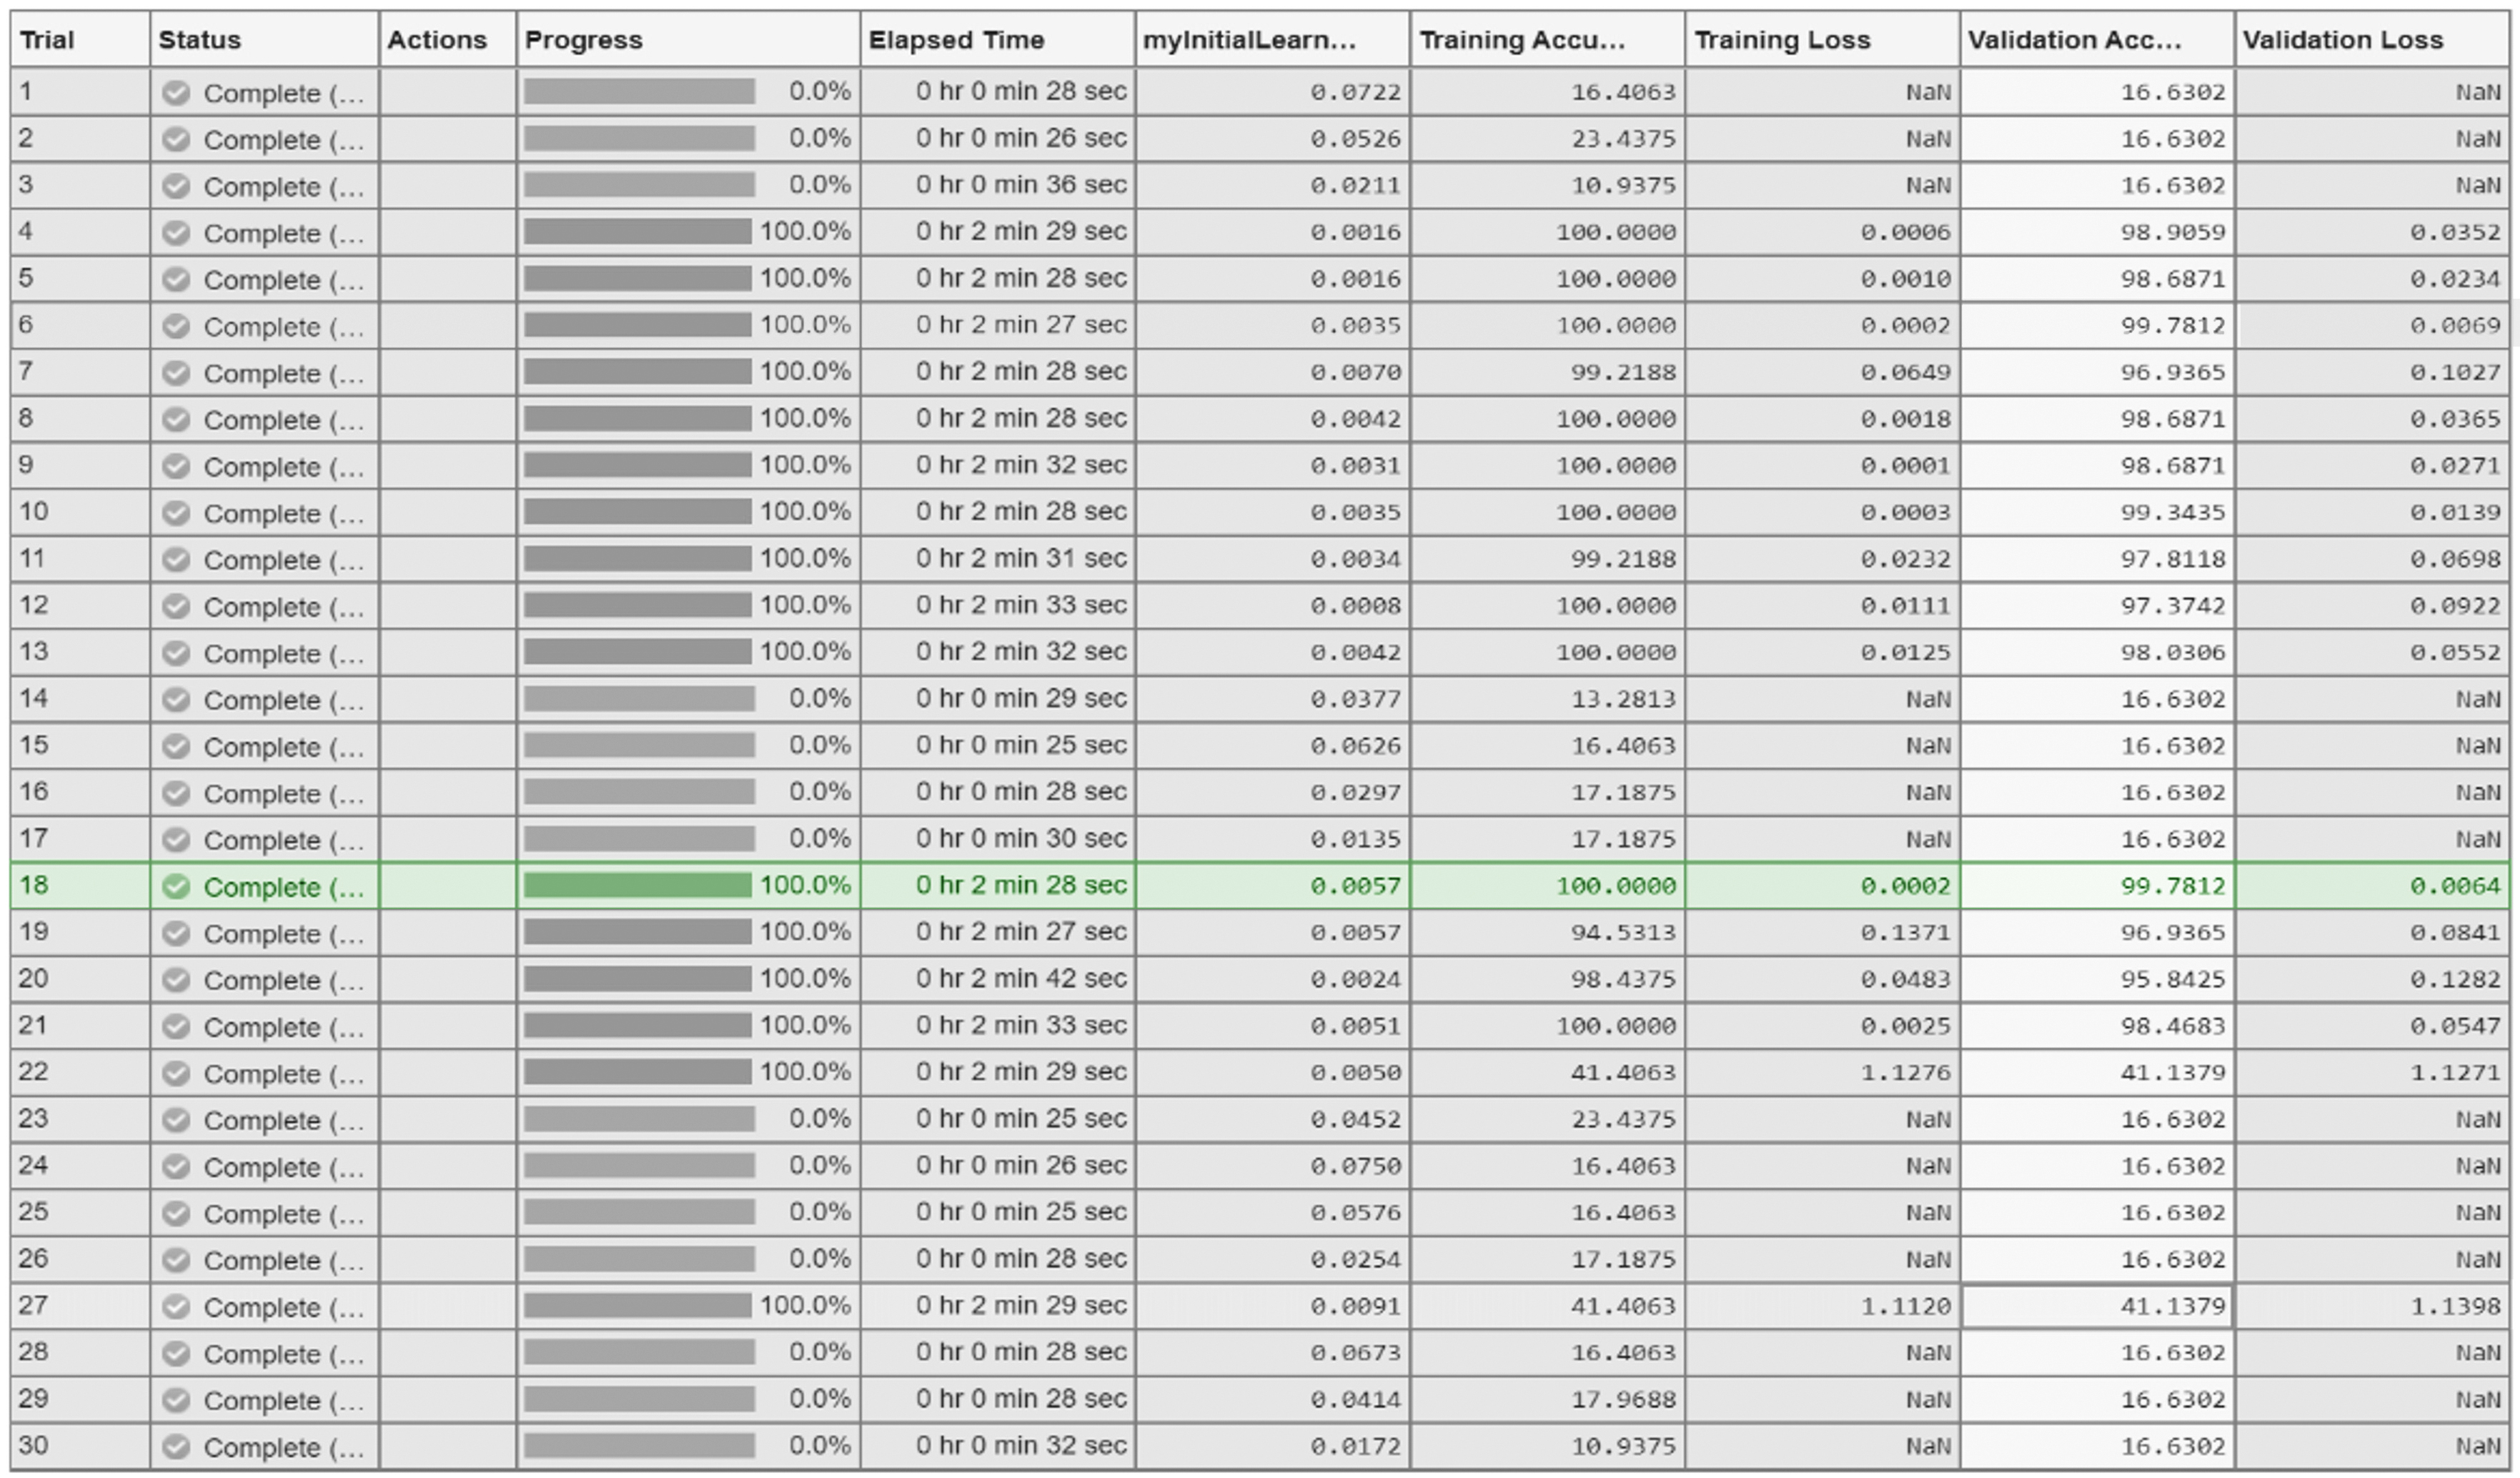Click the complete status icon for trial 4
This screenshot has width=2520, height=1478.
pos(176,233)
